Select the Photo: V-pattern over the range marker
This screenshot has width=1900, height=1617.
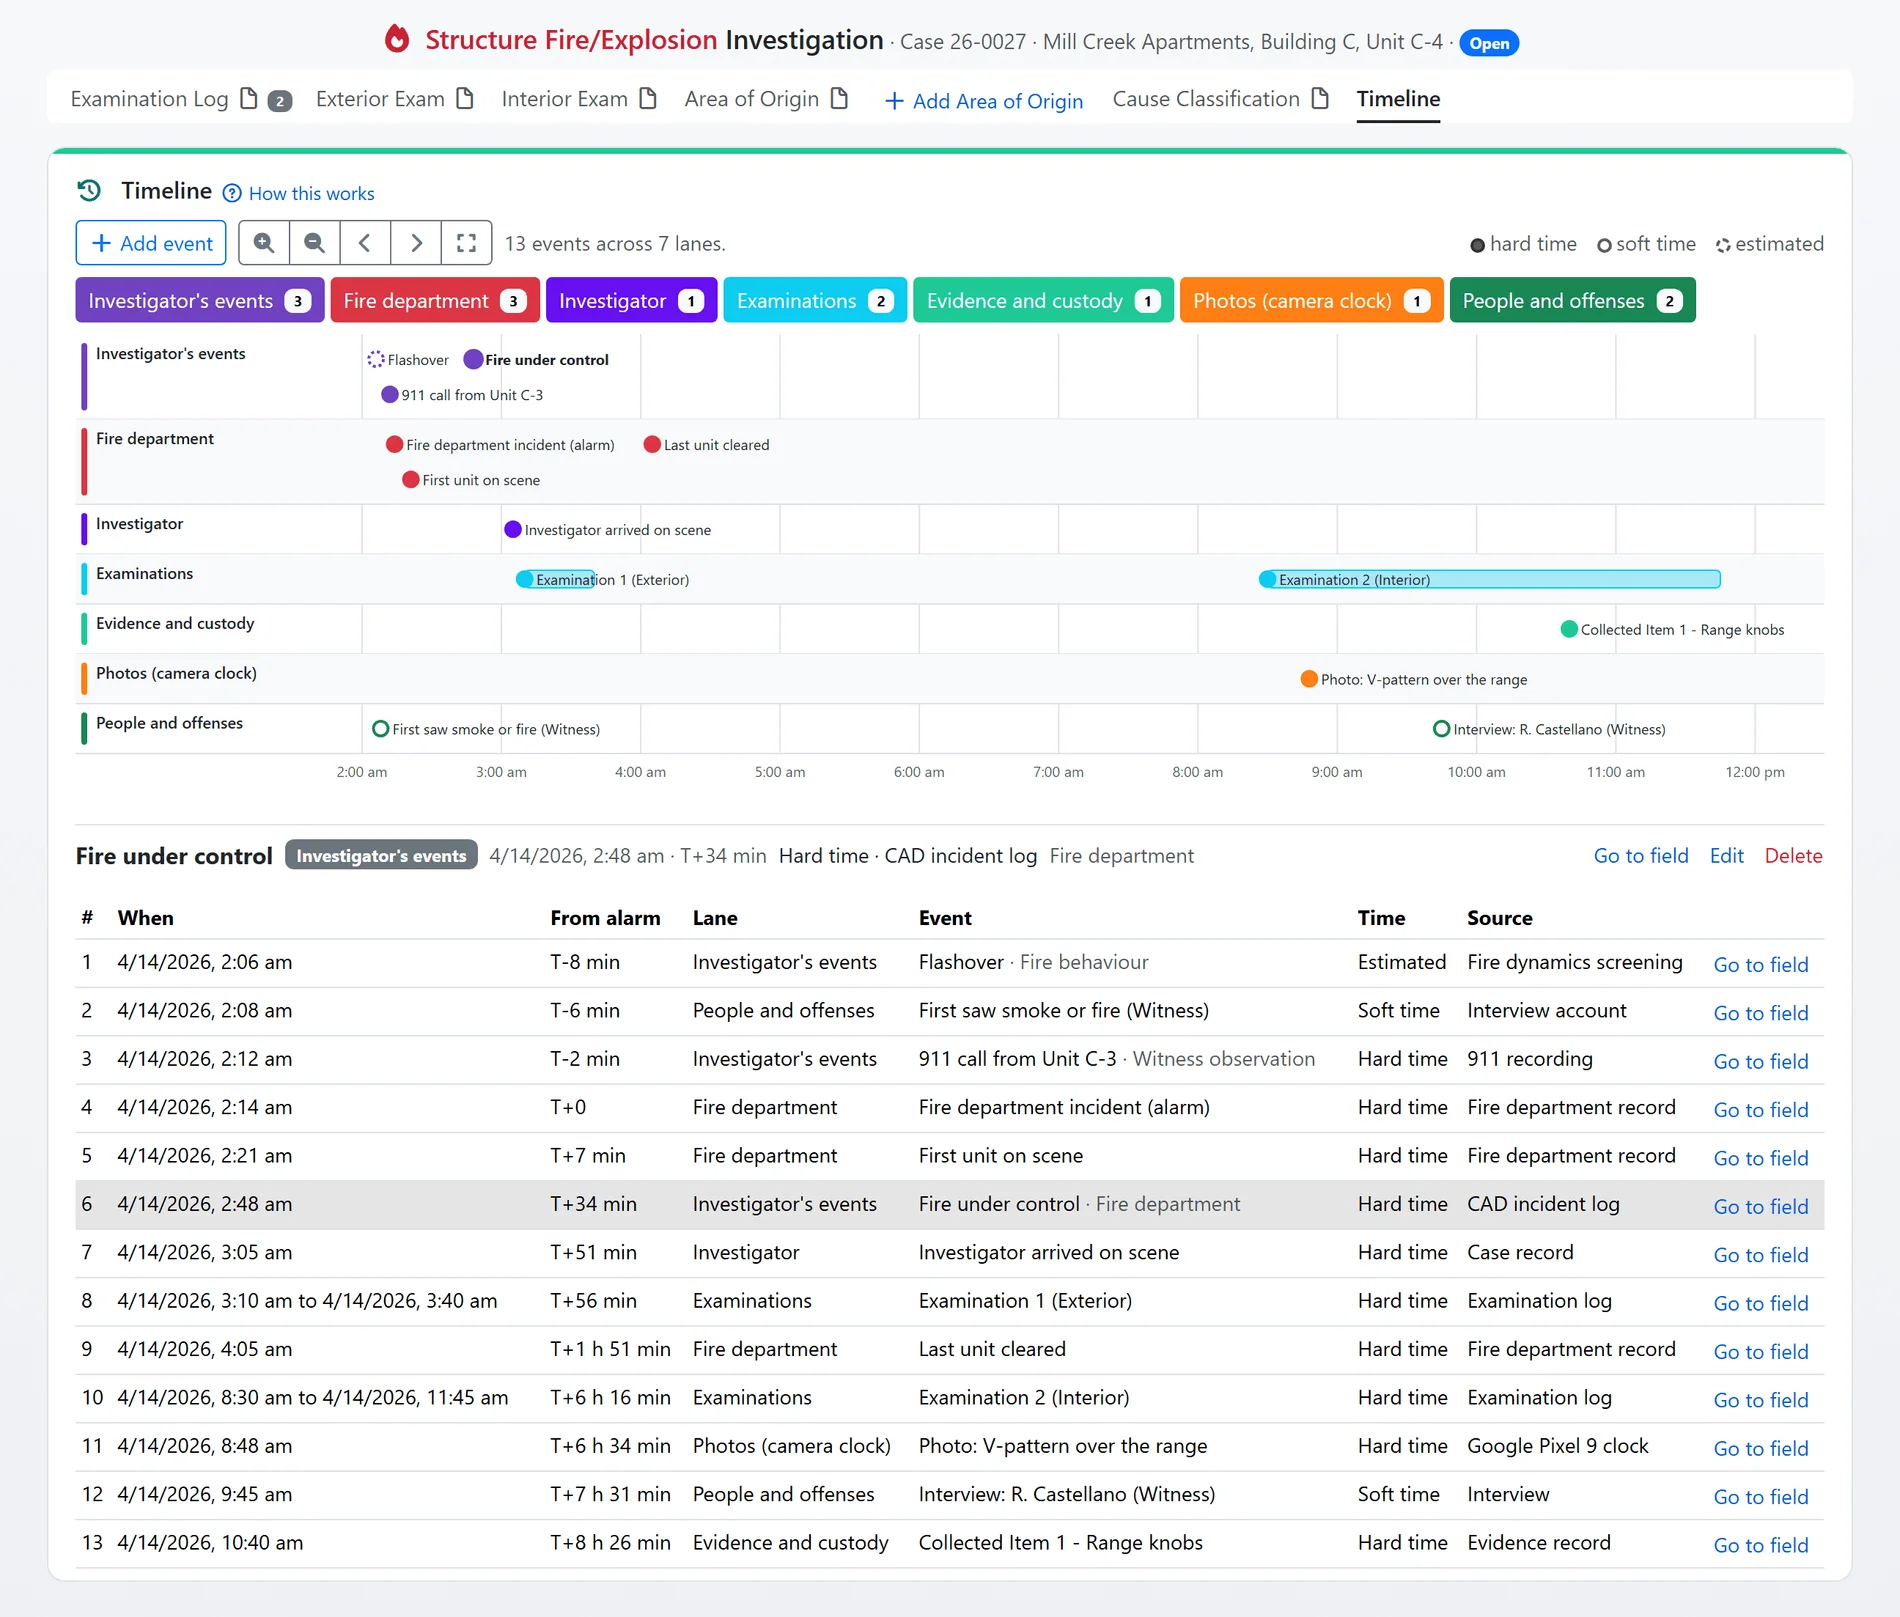coord(1309,679)
